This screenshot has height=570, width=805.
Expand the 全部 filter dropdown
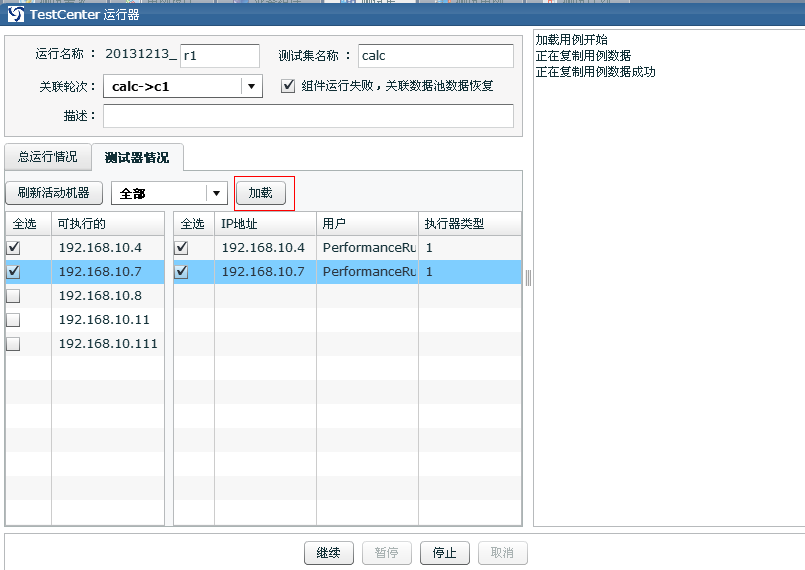click(x=216, y=193)
